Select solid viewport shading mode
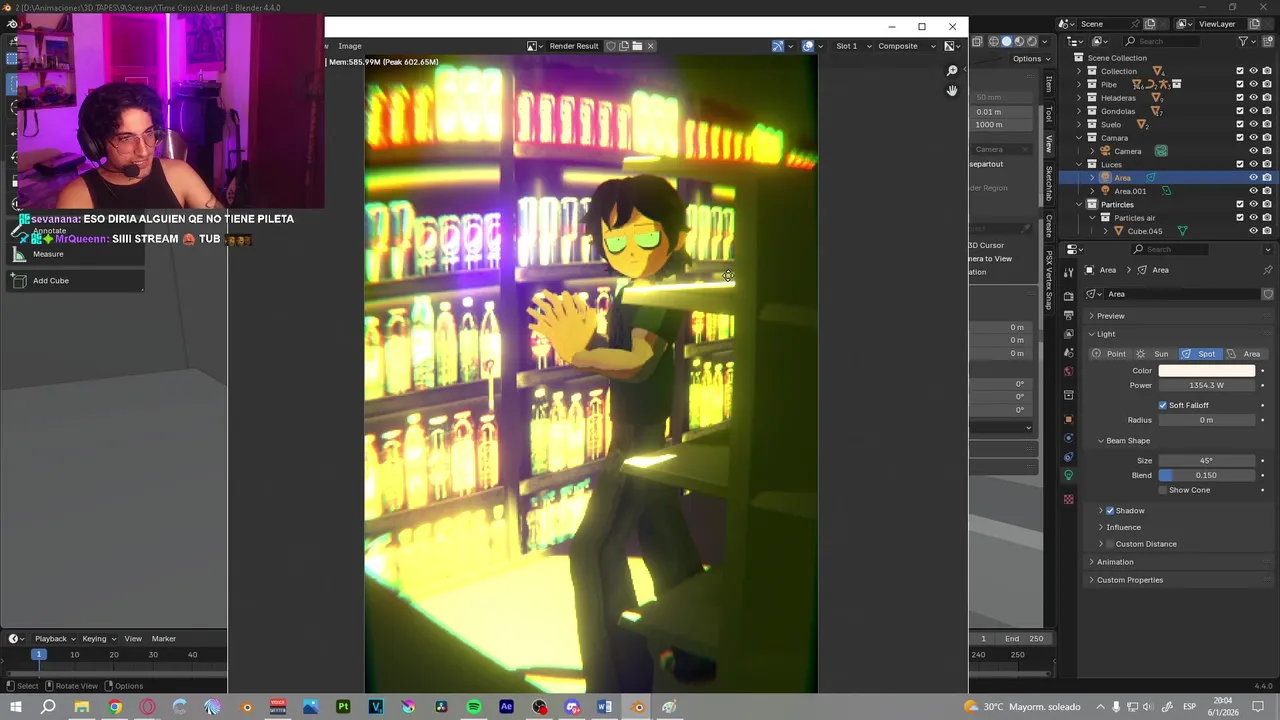The height and width of the screenshot is (720, 1280). point(1006,41)
